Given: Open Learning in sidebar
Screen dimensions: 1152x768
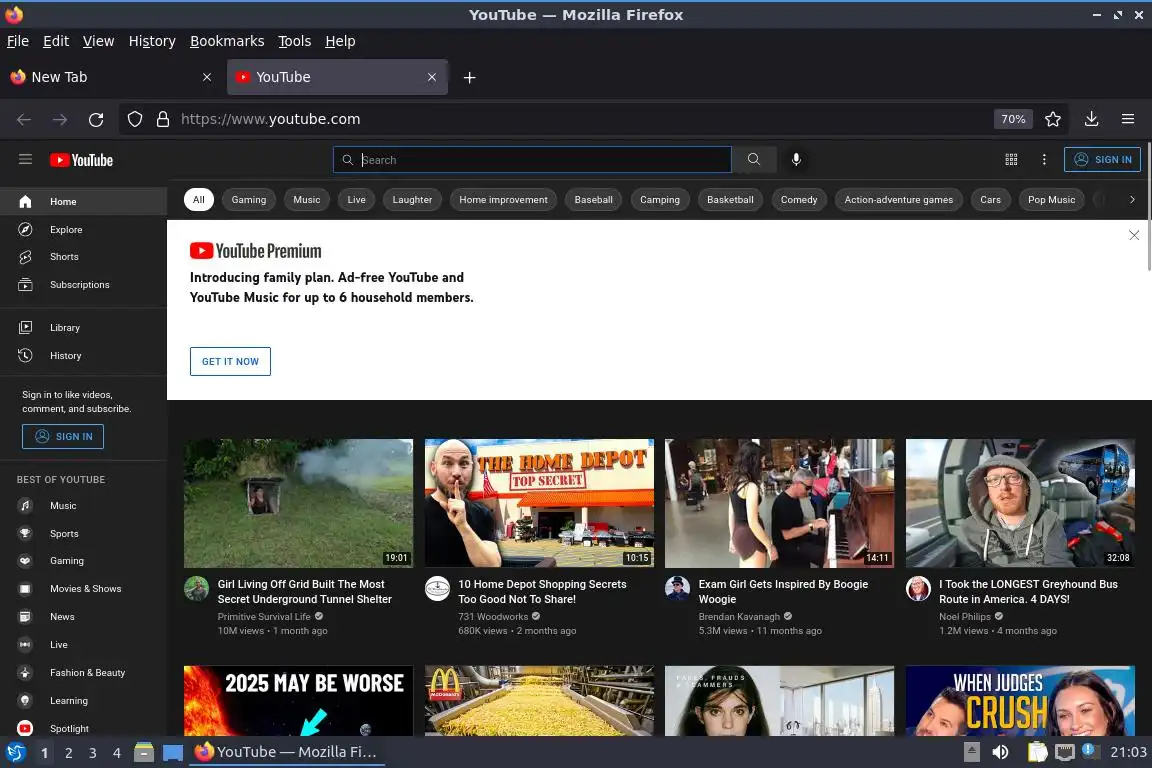Looking at the screenshot, I should pos(84,700).
